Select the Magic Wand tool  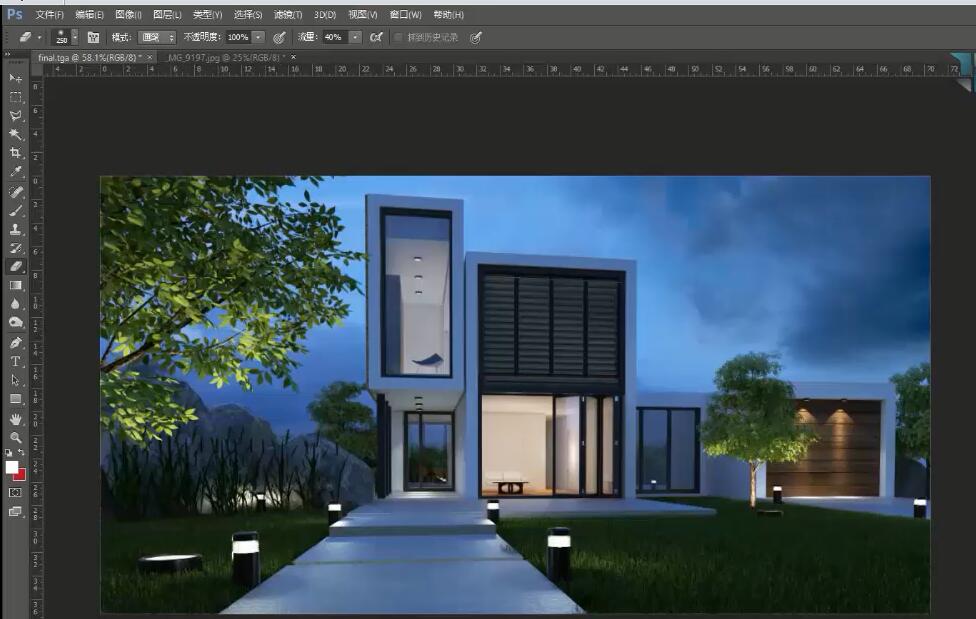tap(16, 134)
